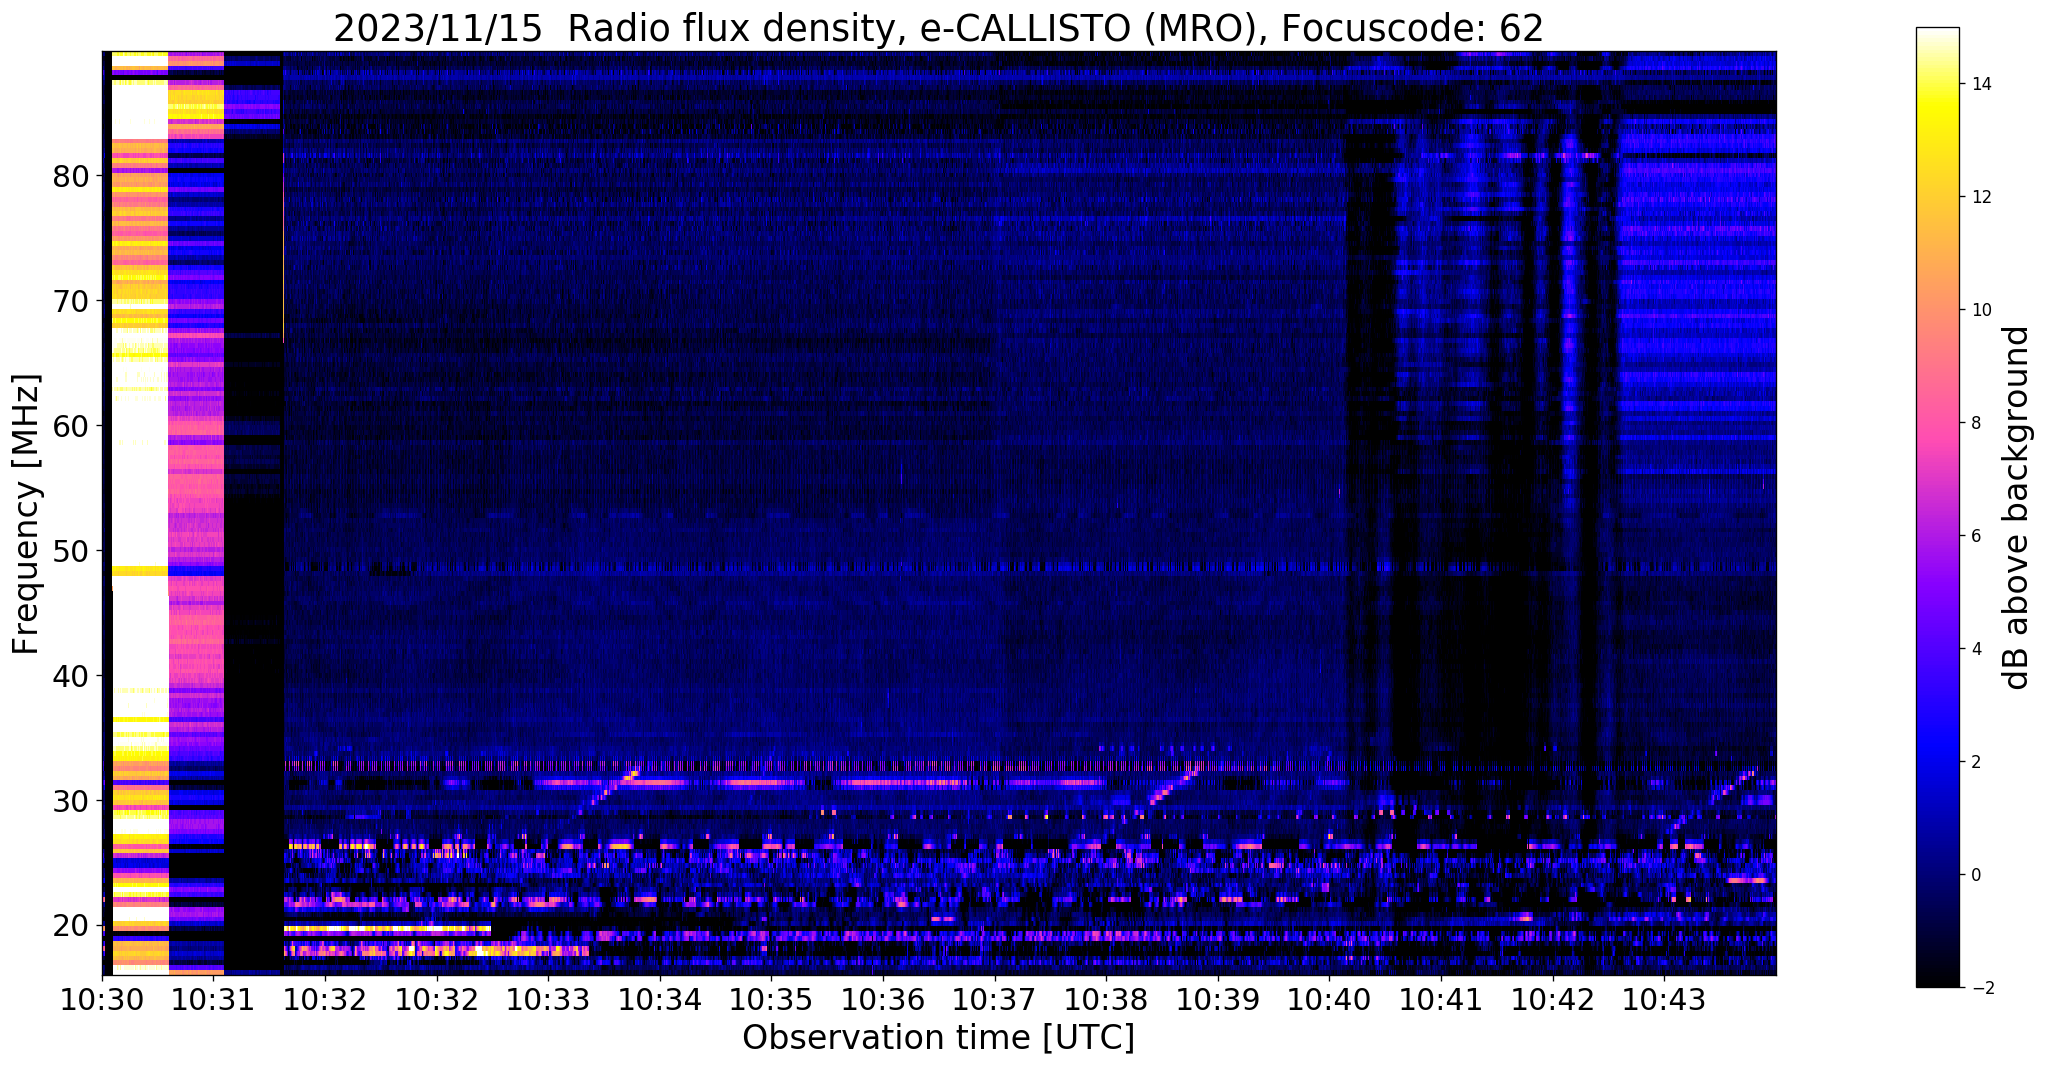This screenshot has height=1067, width=2047.
Task: Click the 10:38 time tick label
Action: 1106,1000
